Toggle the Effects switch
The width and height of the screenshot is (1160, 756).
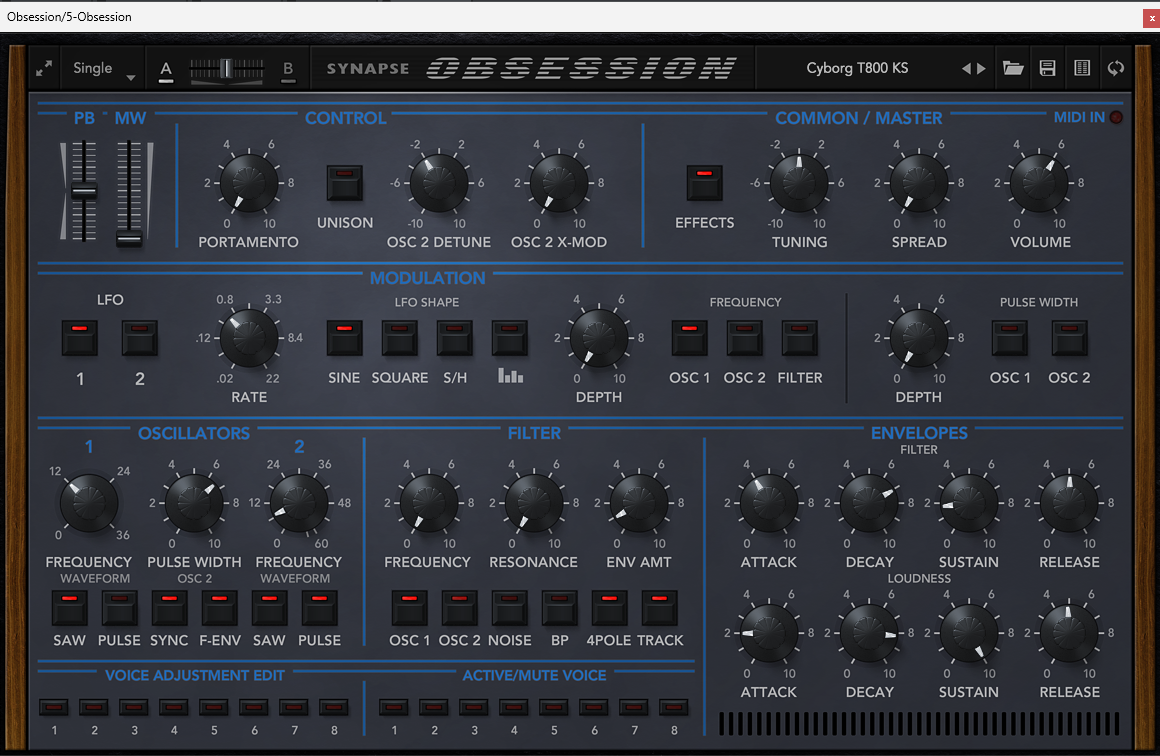click(x=704, y=183)
